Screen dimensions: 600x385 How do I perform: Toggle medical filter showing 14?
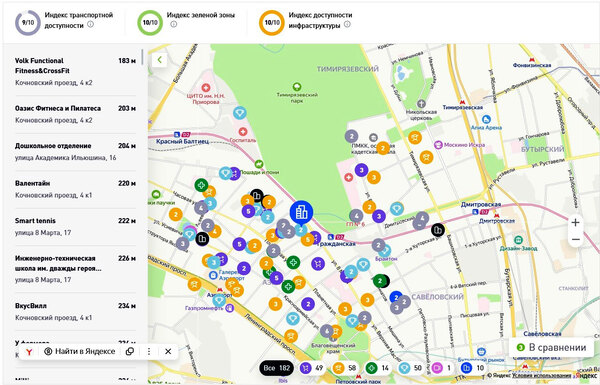[x=377, y=368]
